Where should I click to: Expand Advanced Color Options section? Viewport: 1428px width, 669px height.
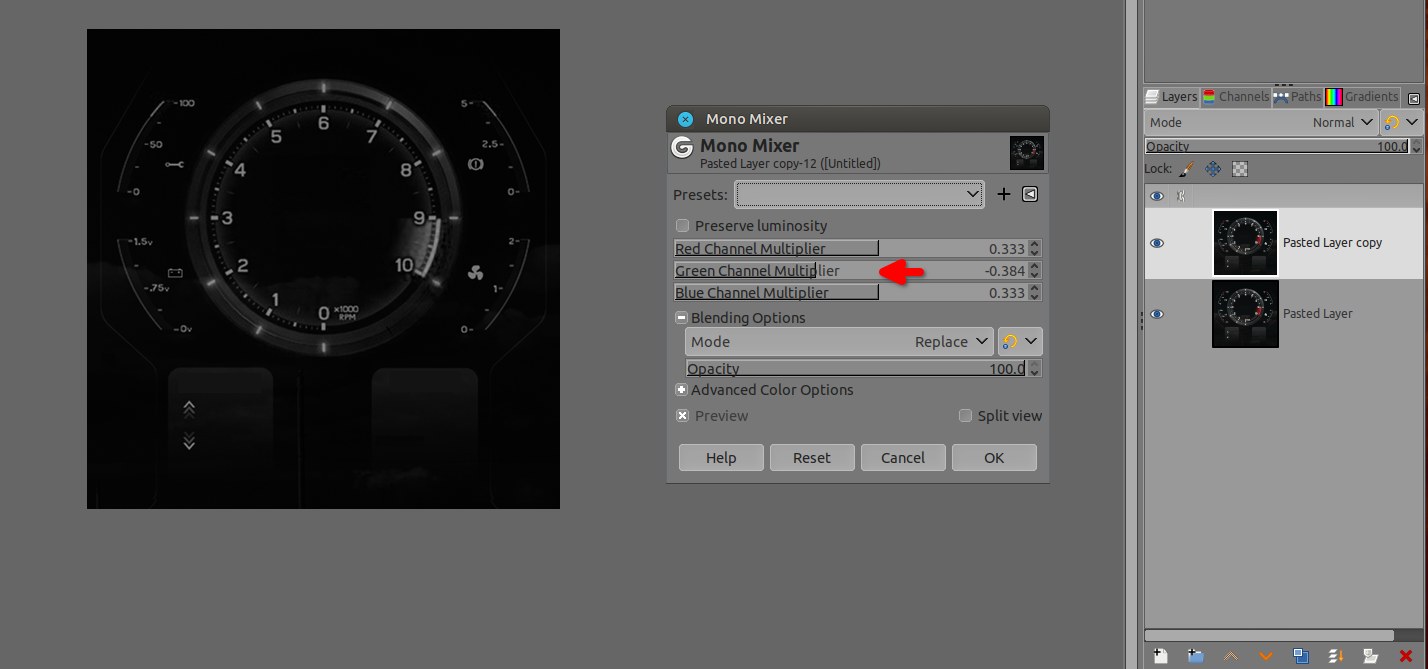[681, 390]
